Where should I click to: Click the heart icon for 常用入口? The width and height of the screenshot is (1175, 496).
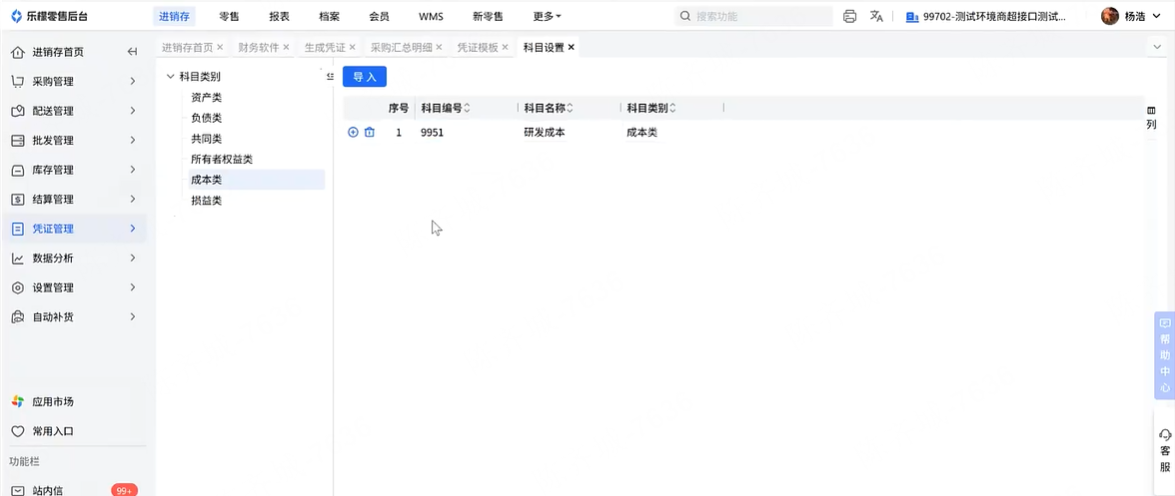click(x=18, y=432)
